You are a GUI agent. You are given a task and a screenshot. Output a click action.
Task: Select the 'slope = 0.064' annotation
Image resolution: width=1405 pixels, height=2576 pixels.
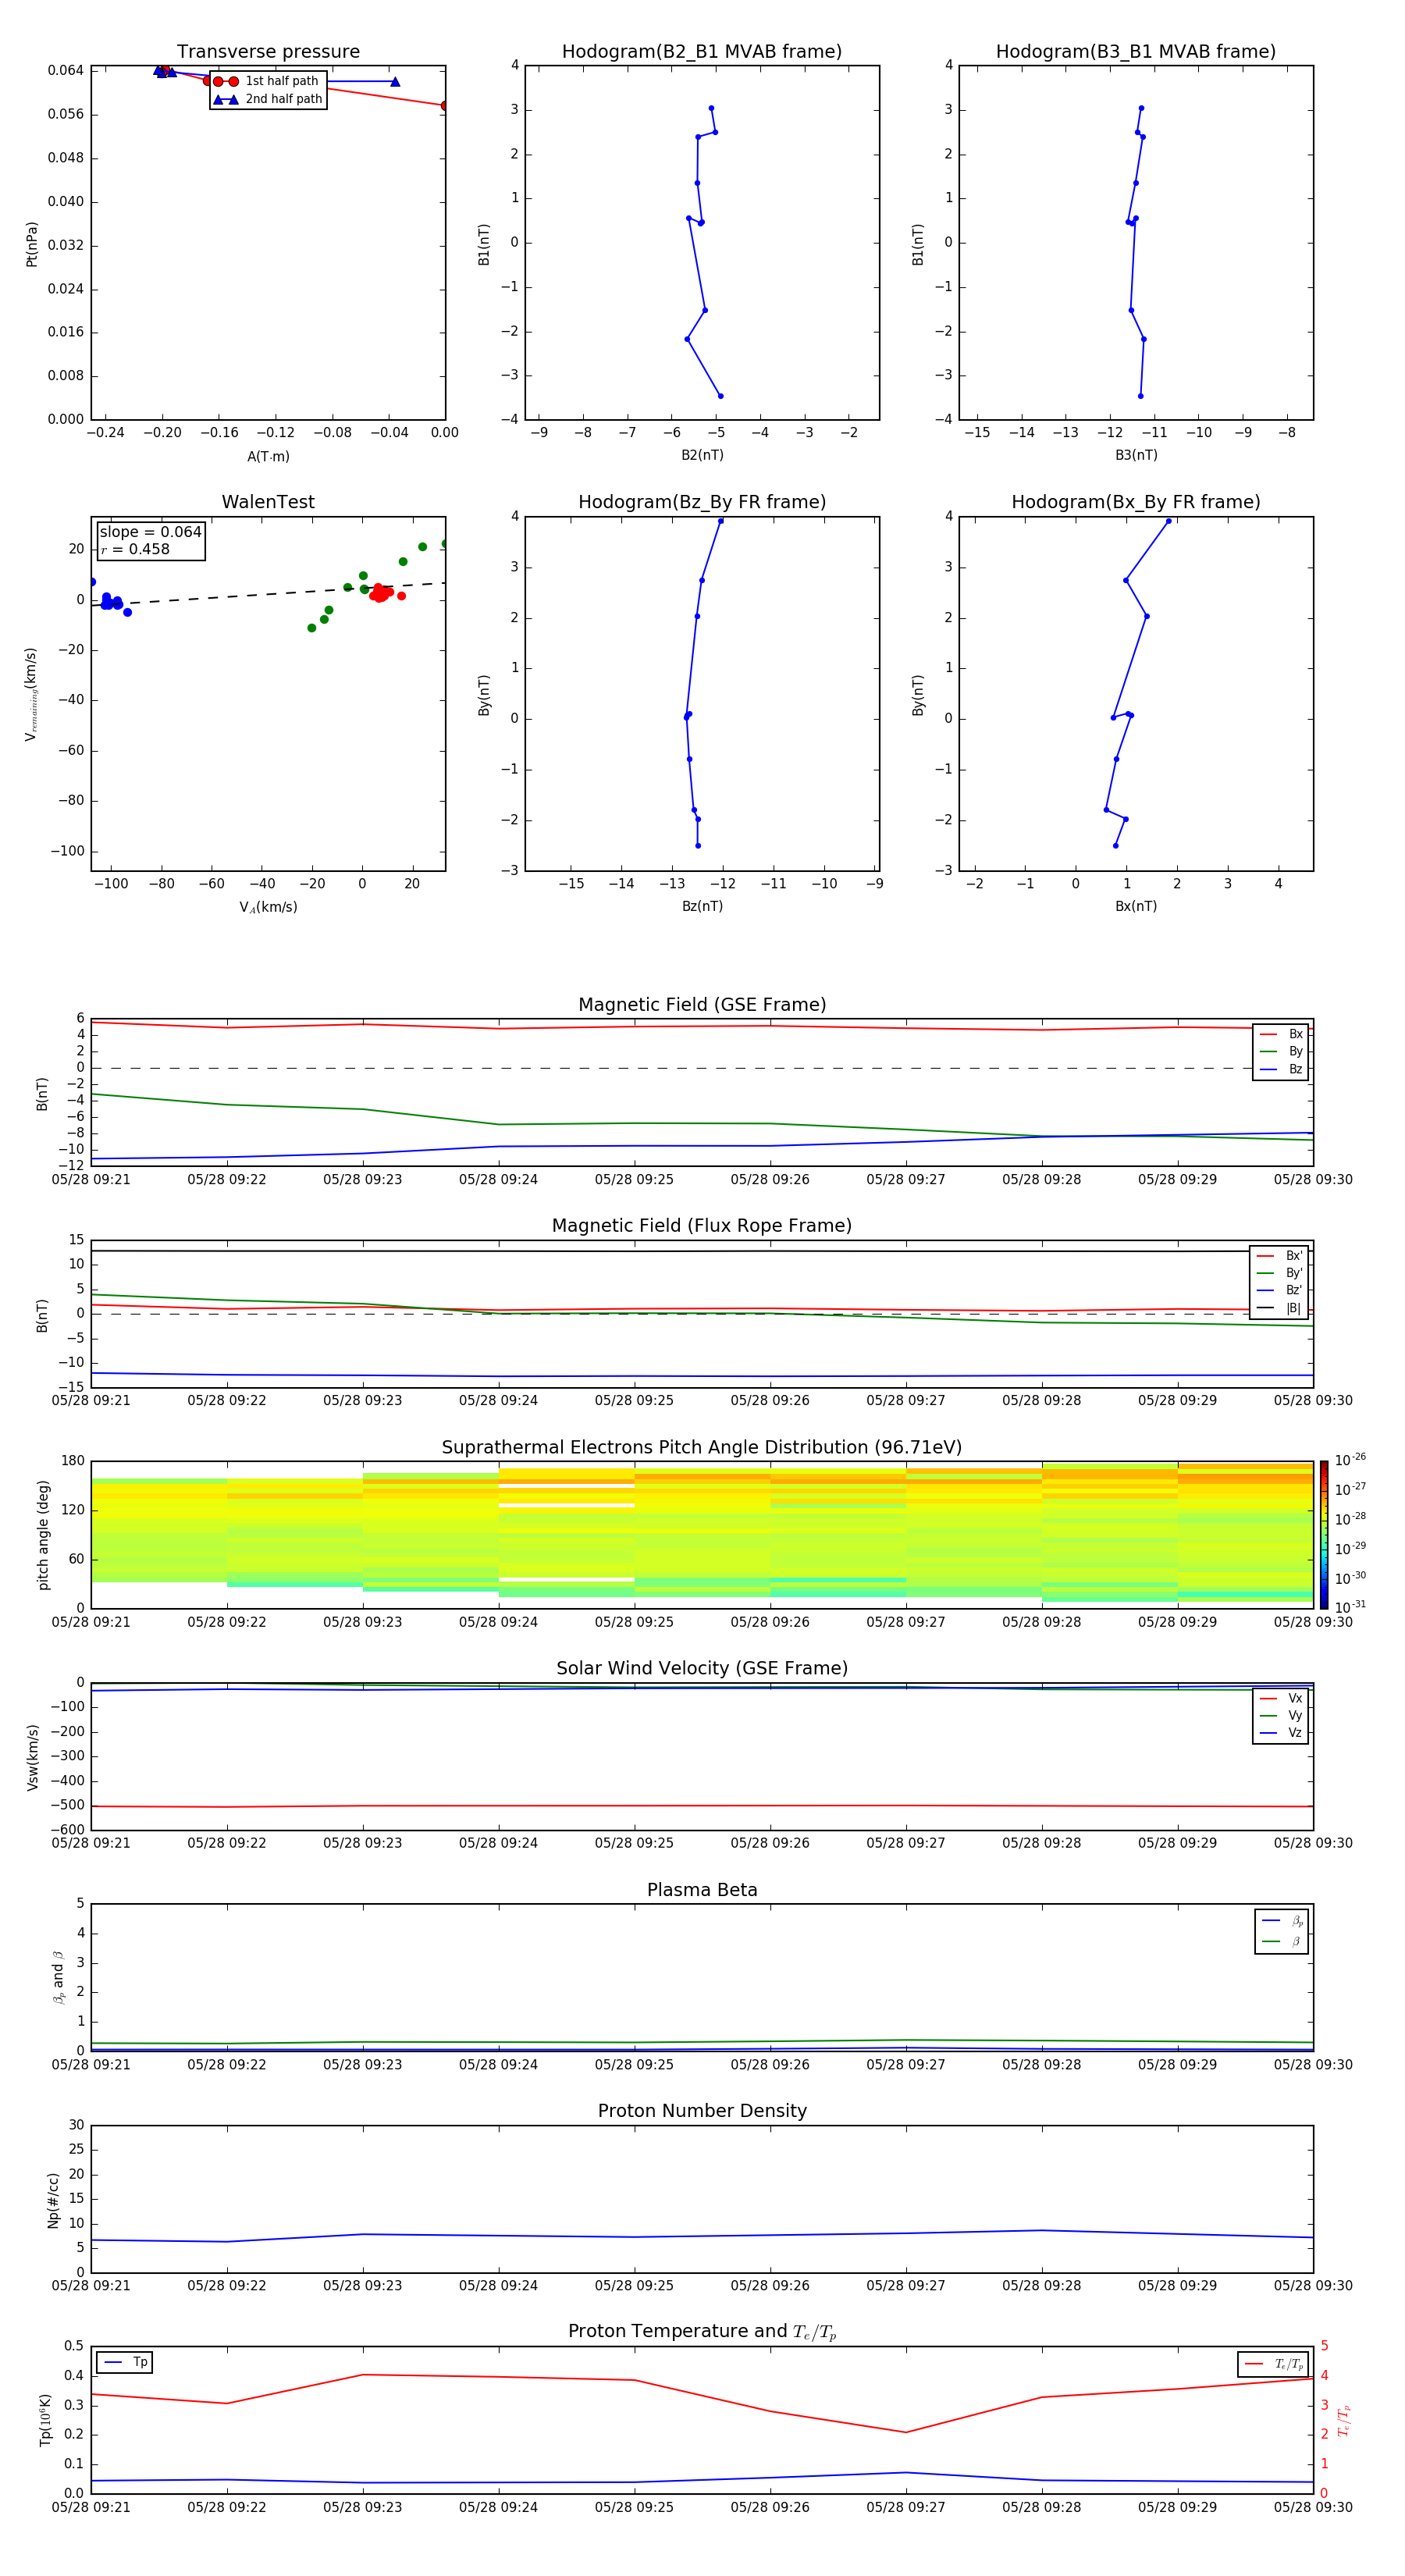click(150, 532)
